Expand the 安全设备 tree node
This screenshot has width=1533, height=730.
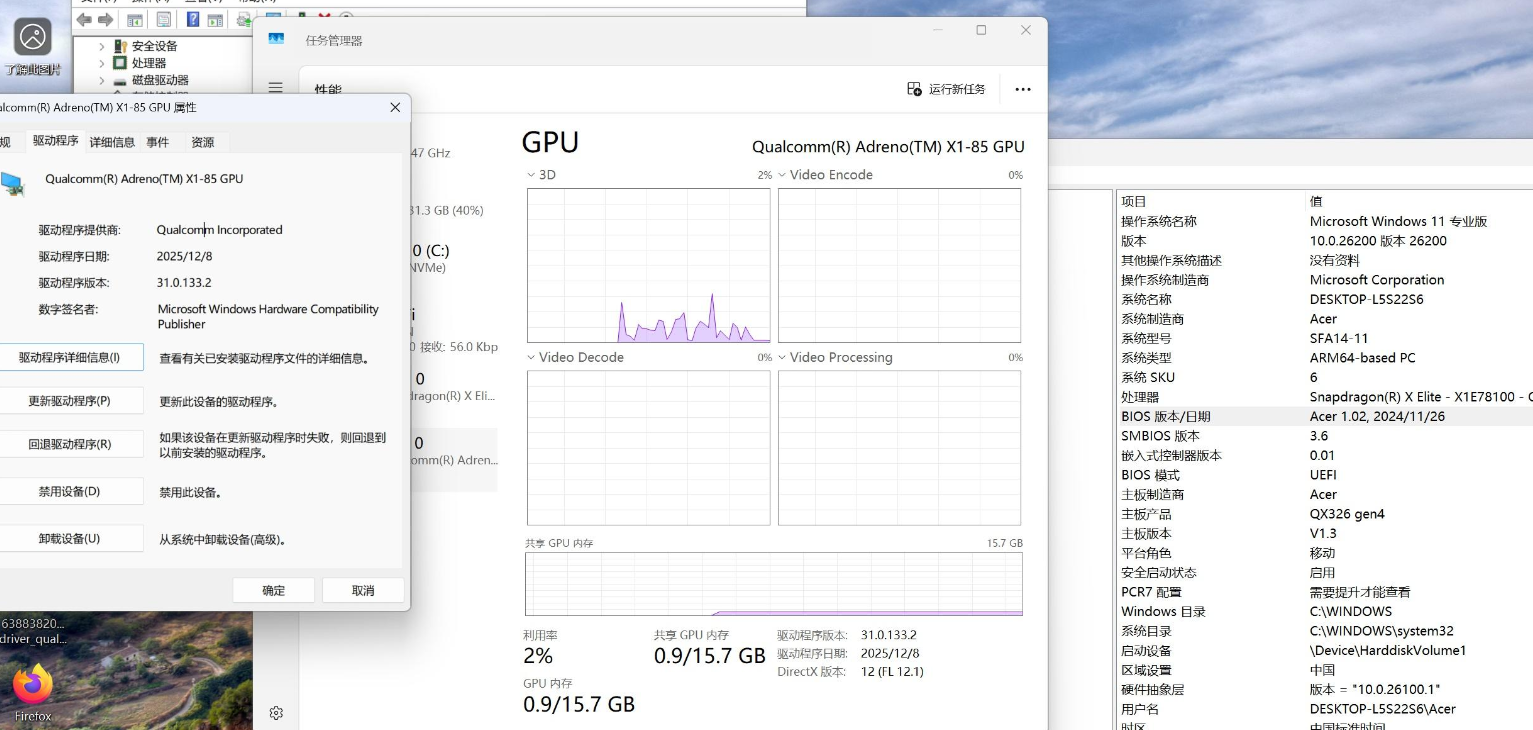(102, 46)
